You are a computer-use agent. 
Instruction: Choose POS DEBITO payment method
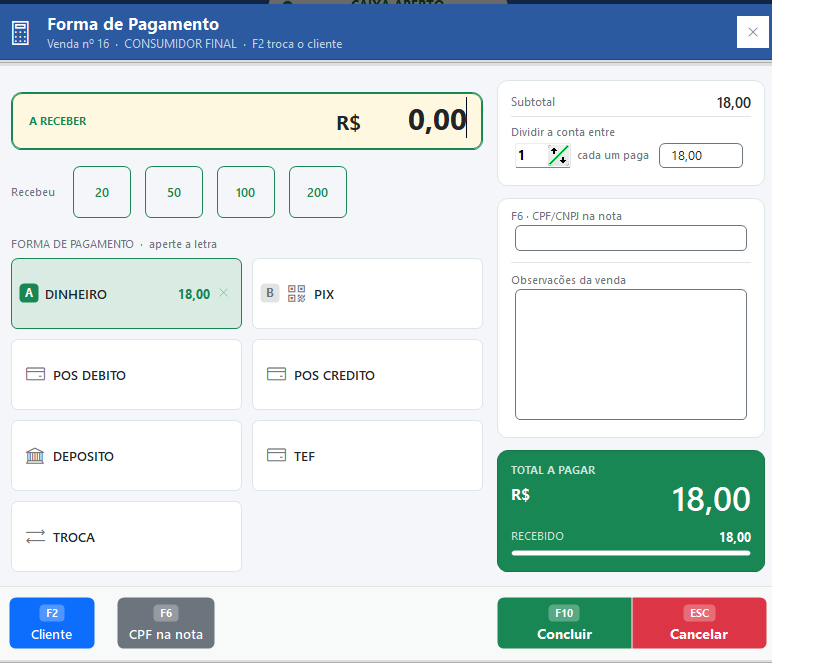tap(126, 375)
